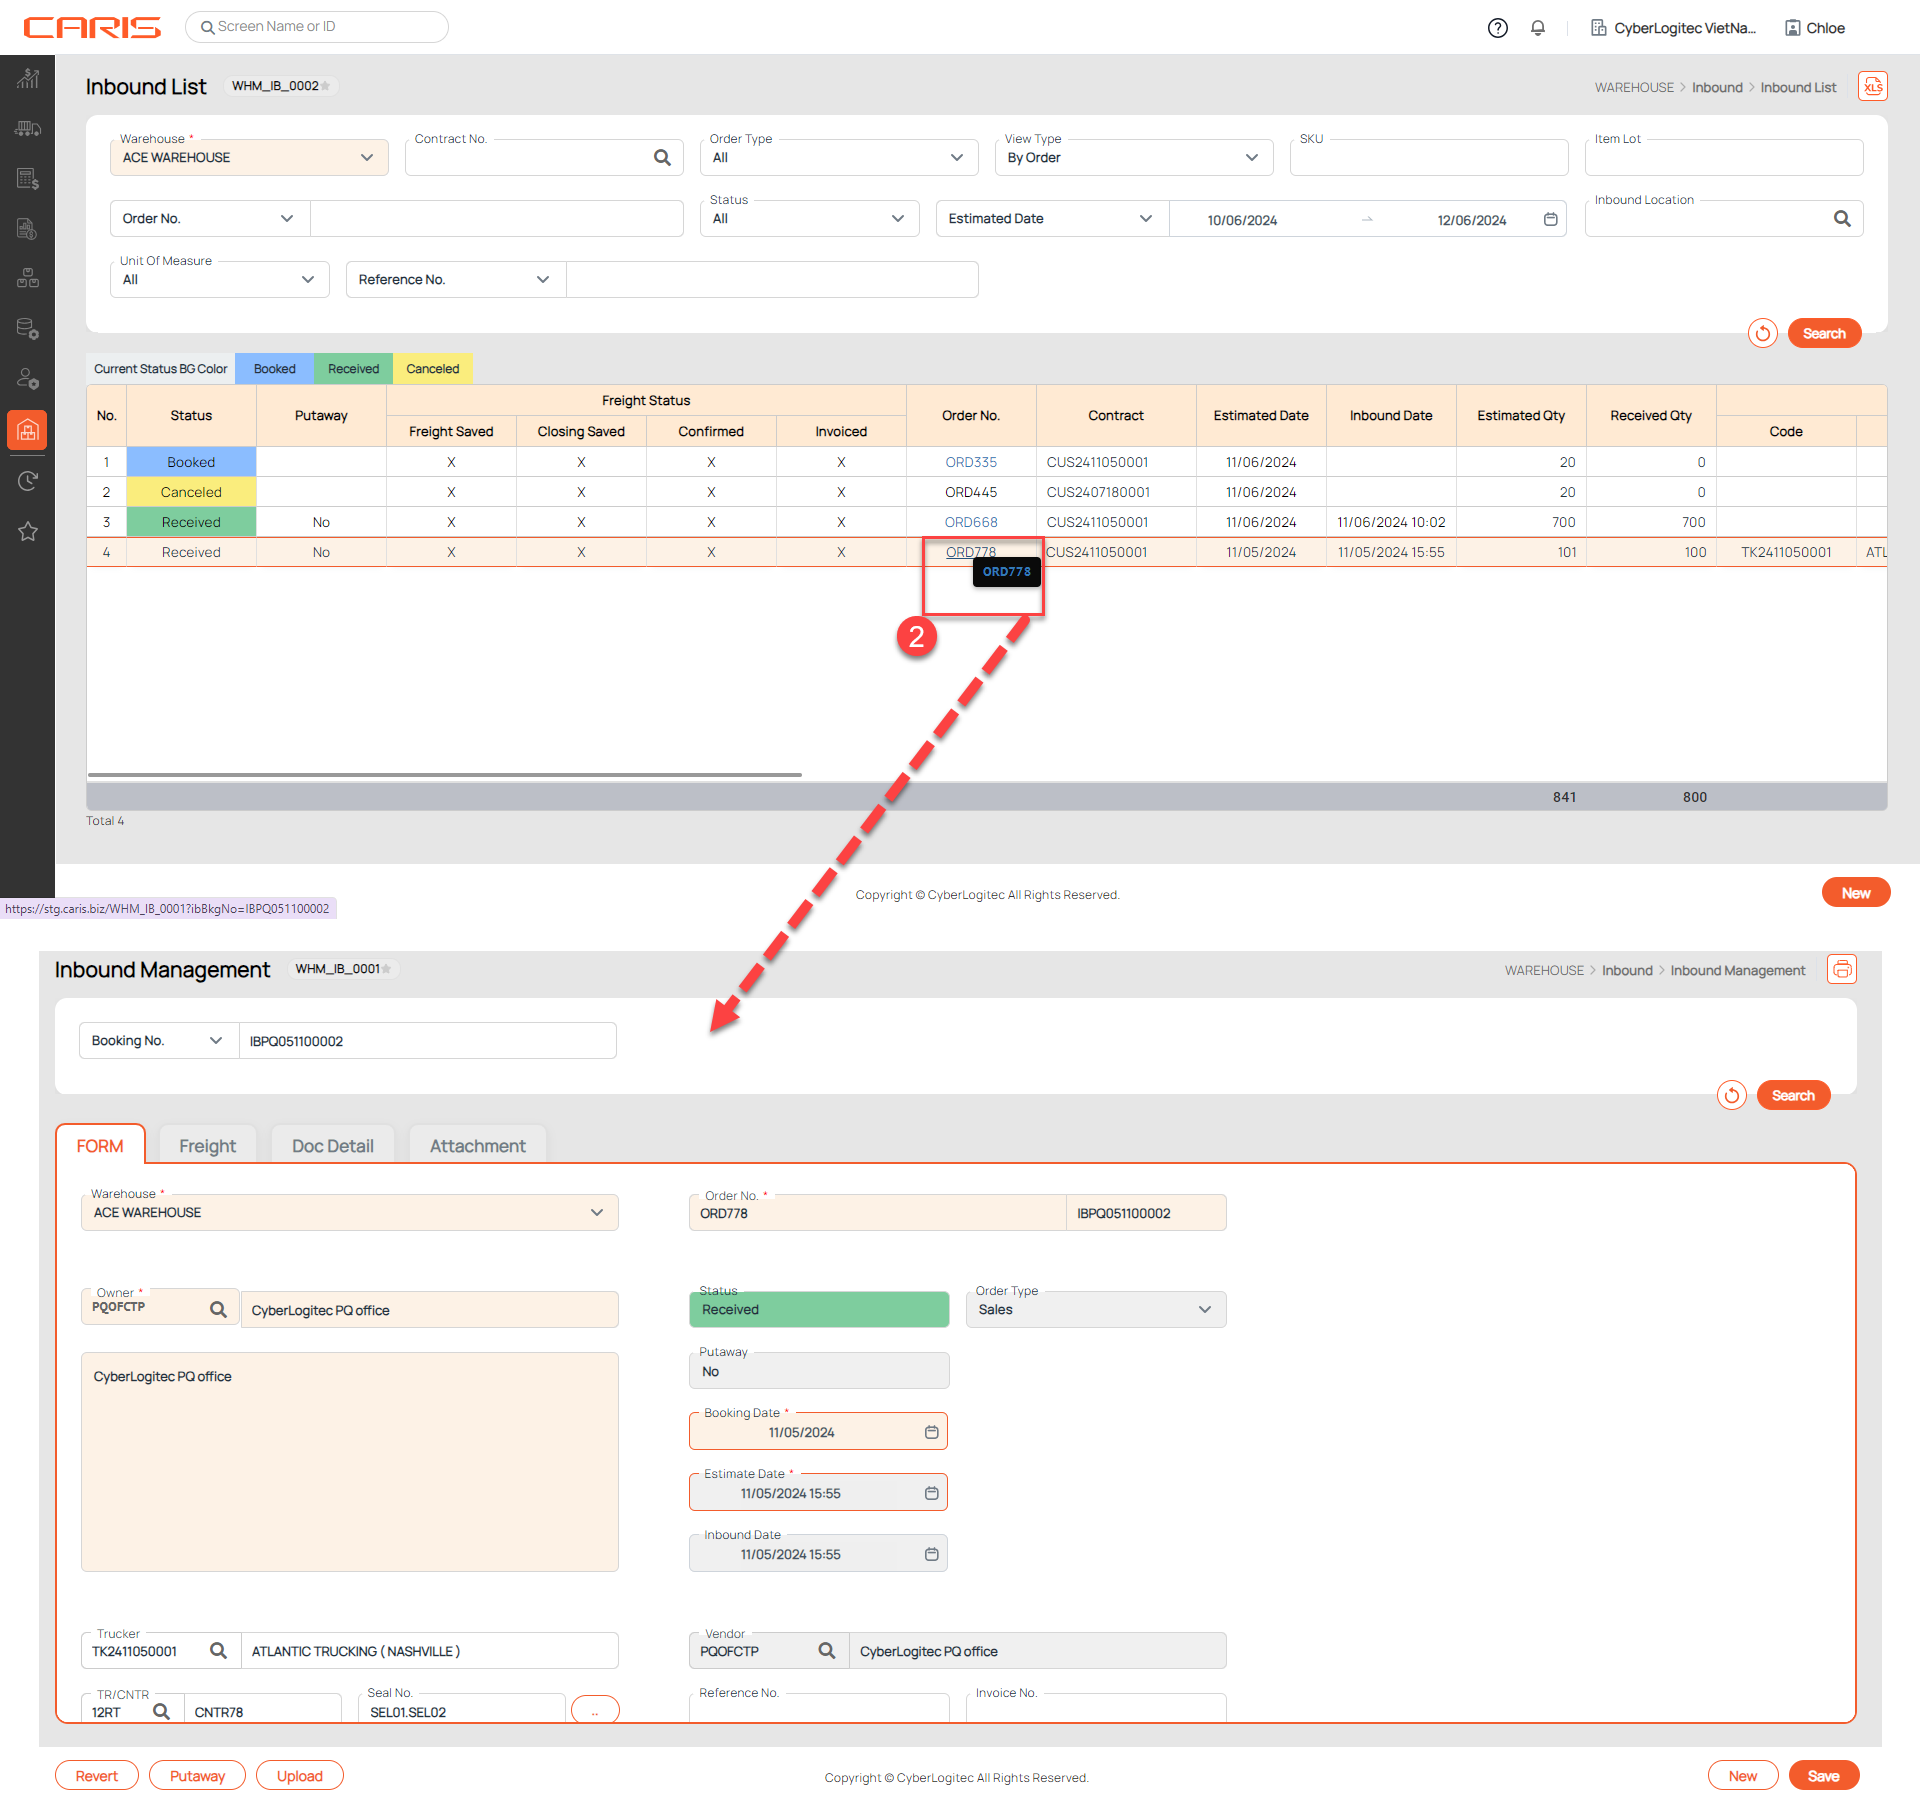1920x1798 pixels.
Task: Open the help question mark icon
Action: click(1497, 28)
